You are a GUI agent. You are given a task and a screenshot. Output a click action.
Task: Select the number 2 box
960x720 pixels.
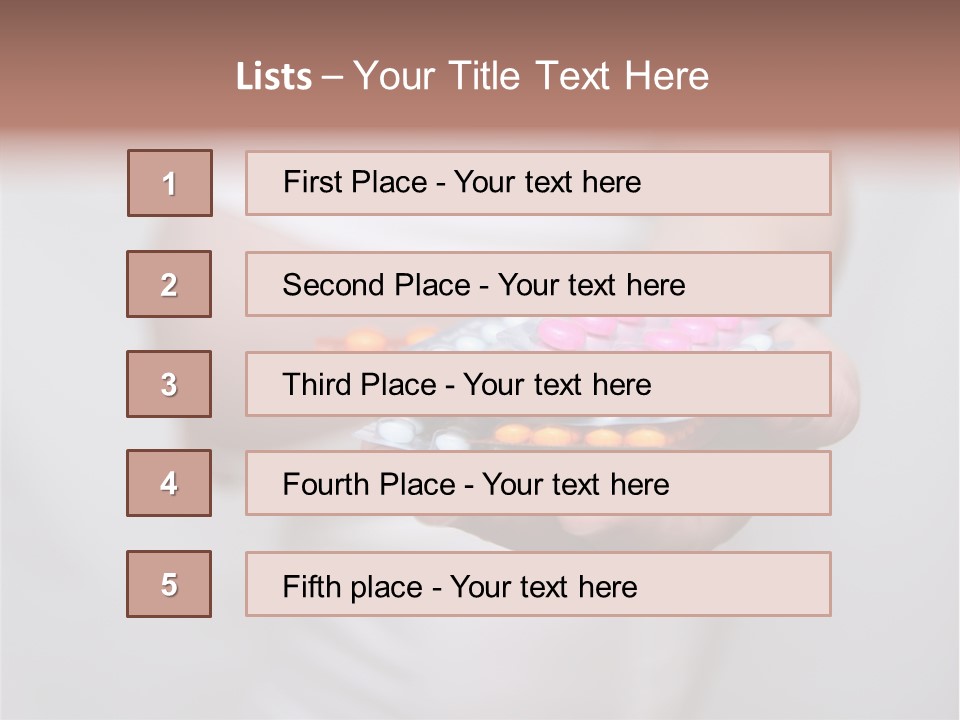click(169, 284)
